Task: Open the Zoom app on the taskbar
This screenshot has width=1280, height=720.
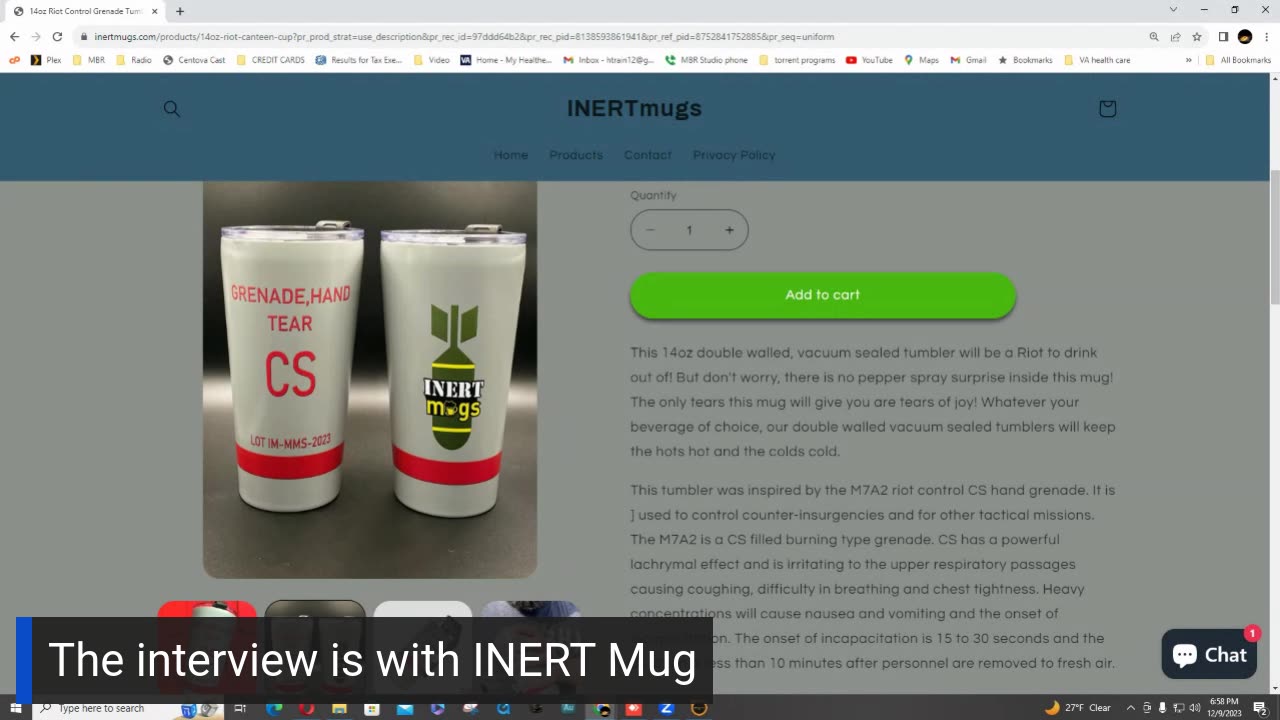Action: pyautogui.click(x=666, y=708)
